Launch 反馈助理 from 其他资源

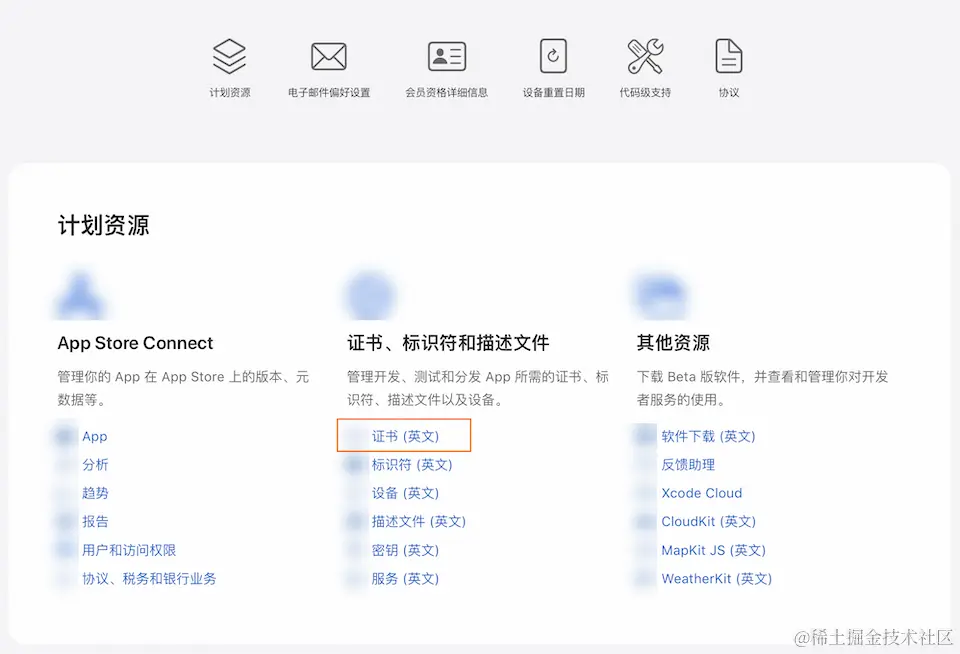(x=687, y=464)
